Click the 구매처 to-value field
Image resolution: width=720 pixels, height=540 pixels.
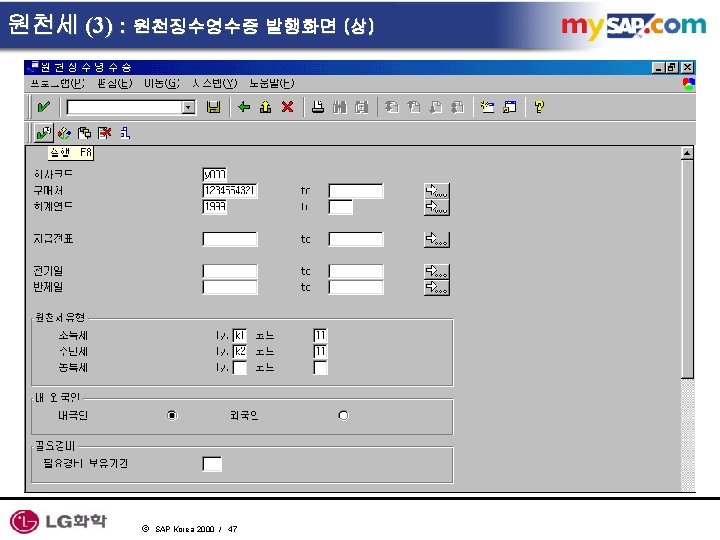(x=356, y=191)
